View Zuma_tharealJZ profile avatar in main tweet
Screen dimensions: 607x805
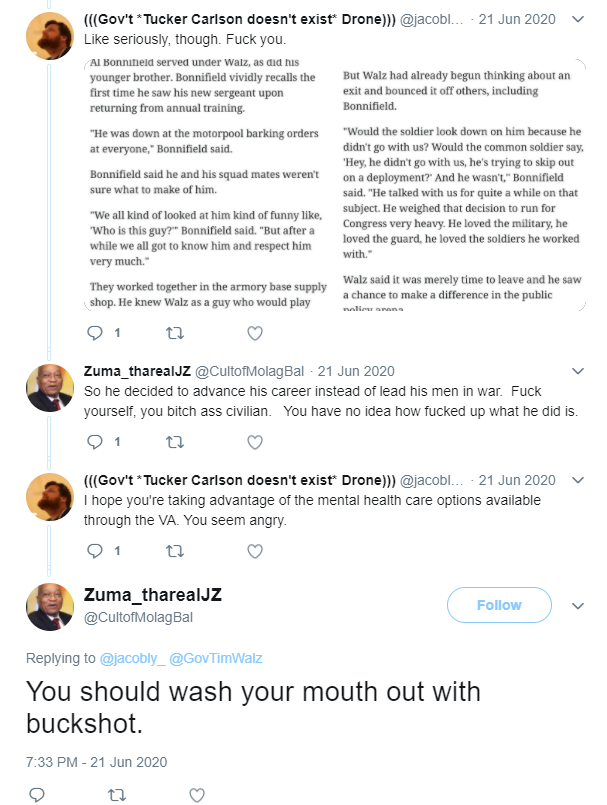coord(50,607)
